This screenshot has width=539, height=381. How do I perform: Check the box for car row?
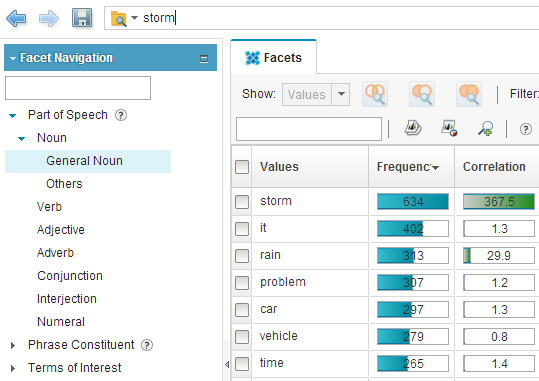[242, 309]
